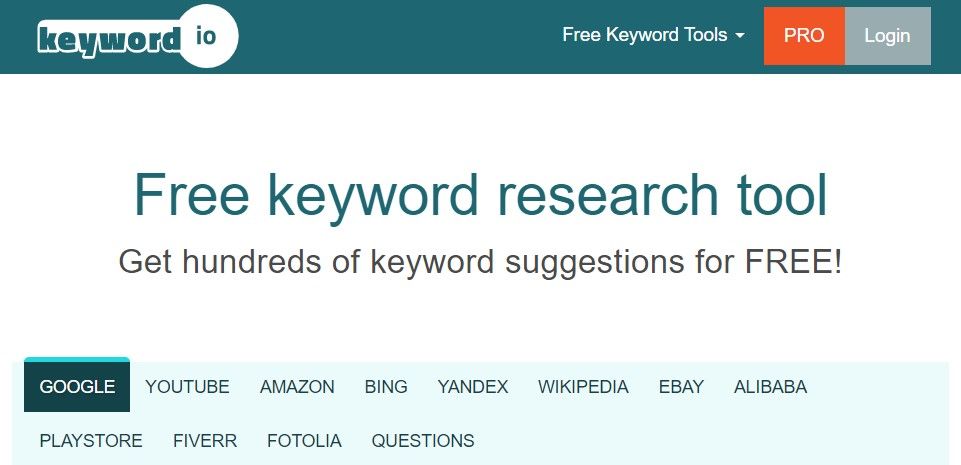Click the Free keyword research tool heading

click(x=480, y=196)
